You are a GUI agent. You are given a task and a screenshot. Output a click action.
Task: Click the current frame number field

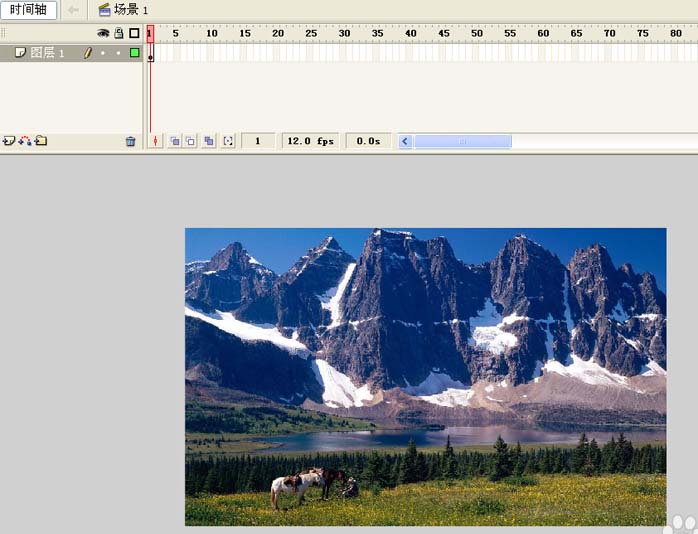[258, 141]
